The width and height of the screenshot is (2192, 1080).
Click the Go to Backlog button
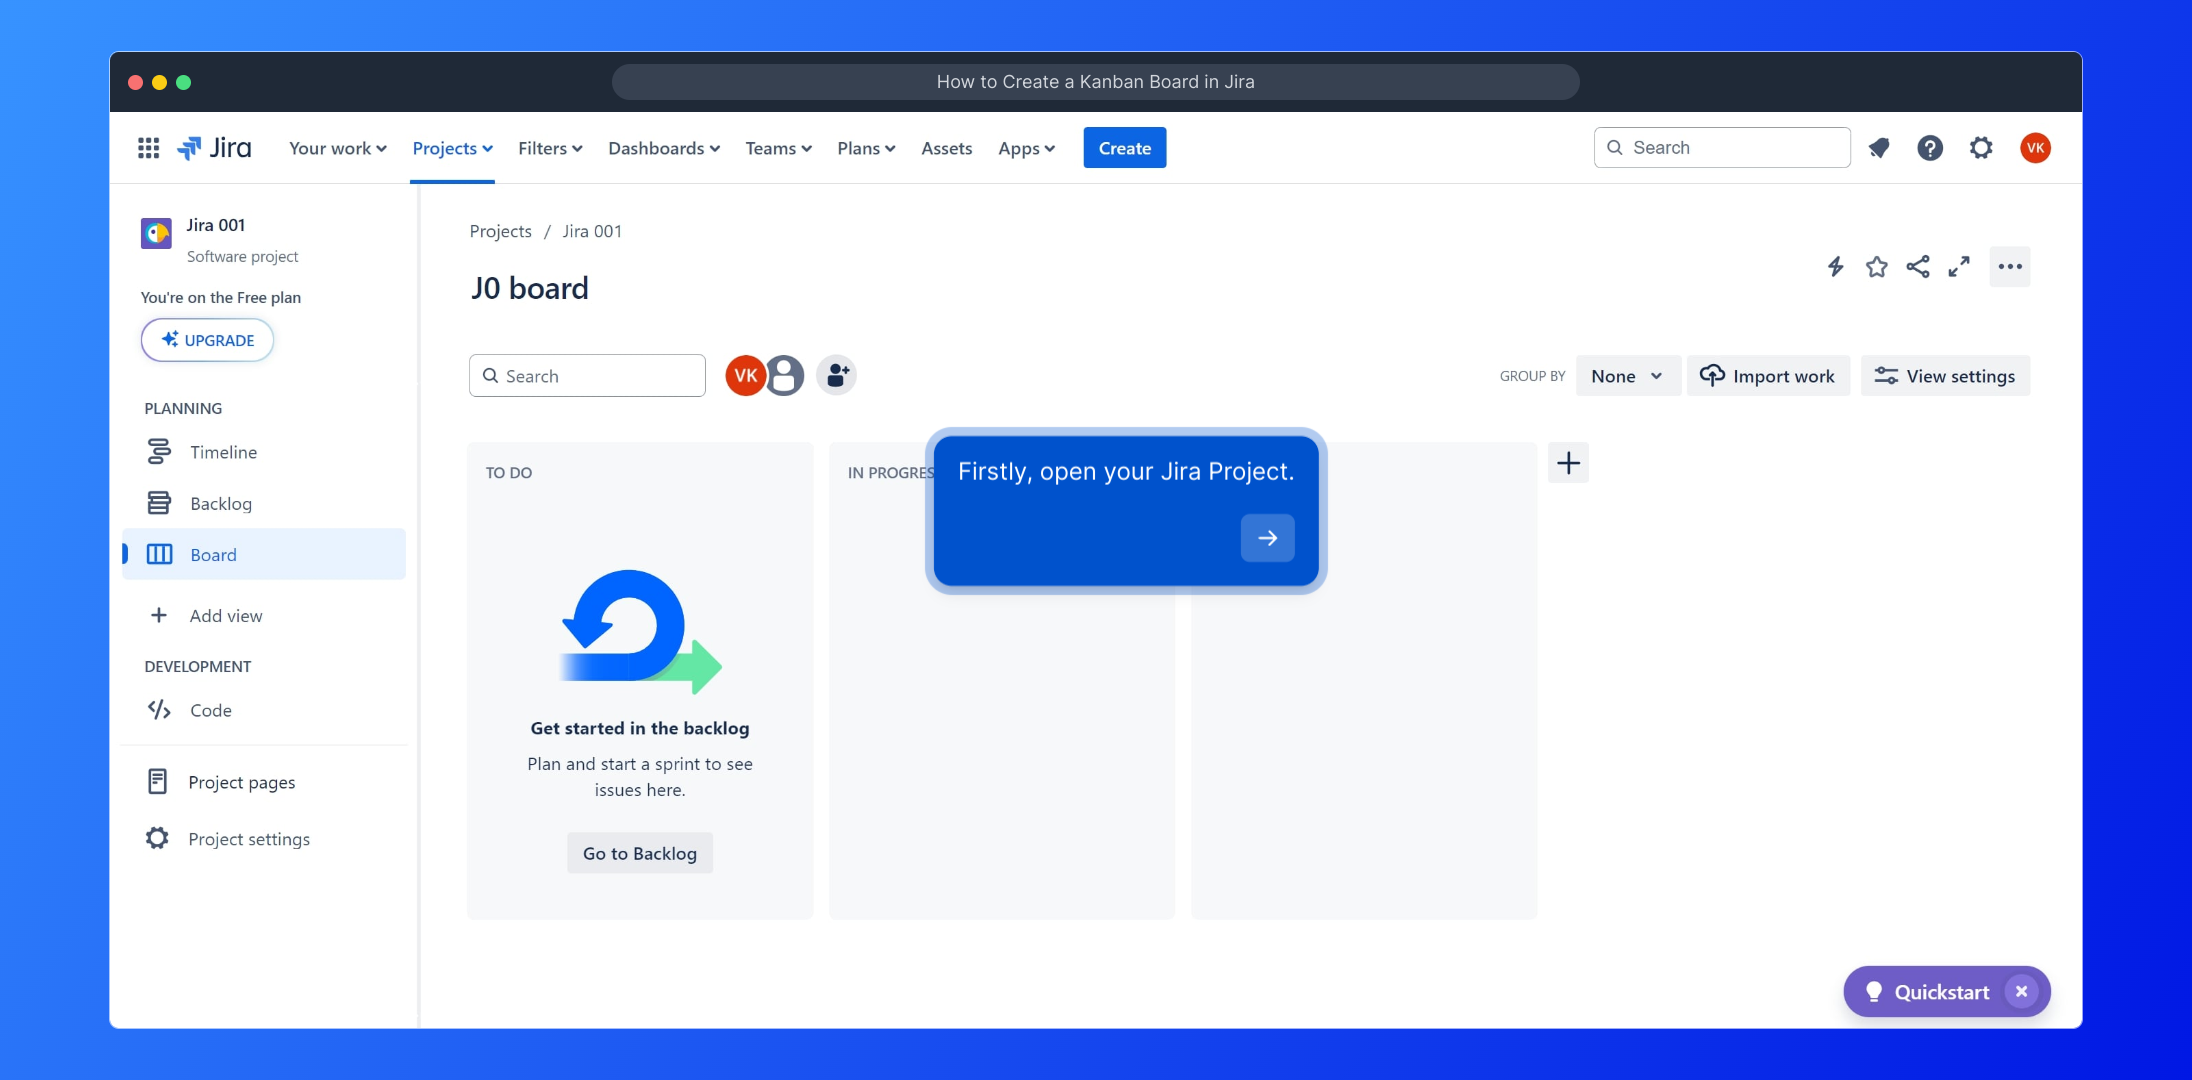pos(639,853)
